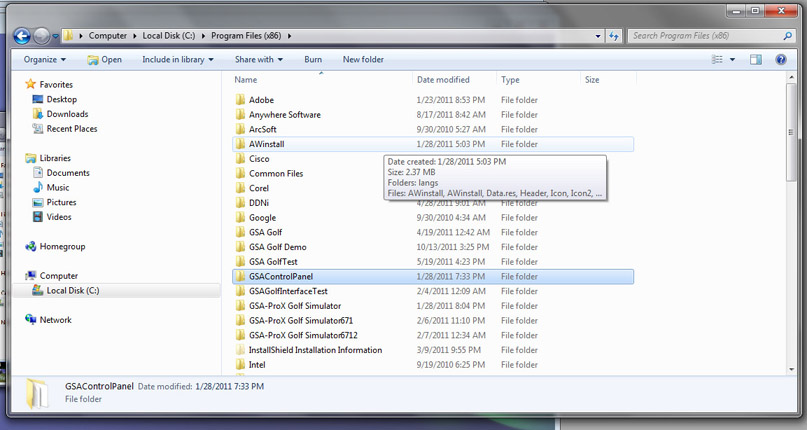
Task: Select Favorites in the navigation pane
Action: point(56,84)
